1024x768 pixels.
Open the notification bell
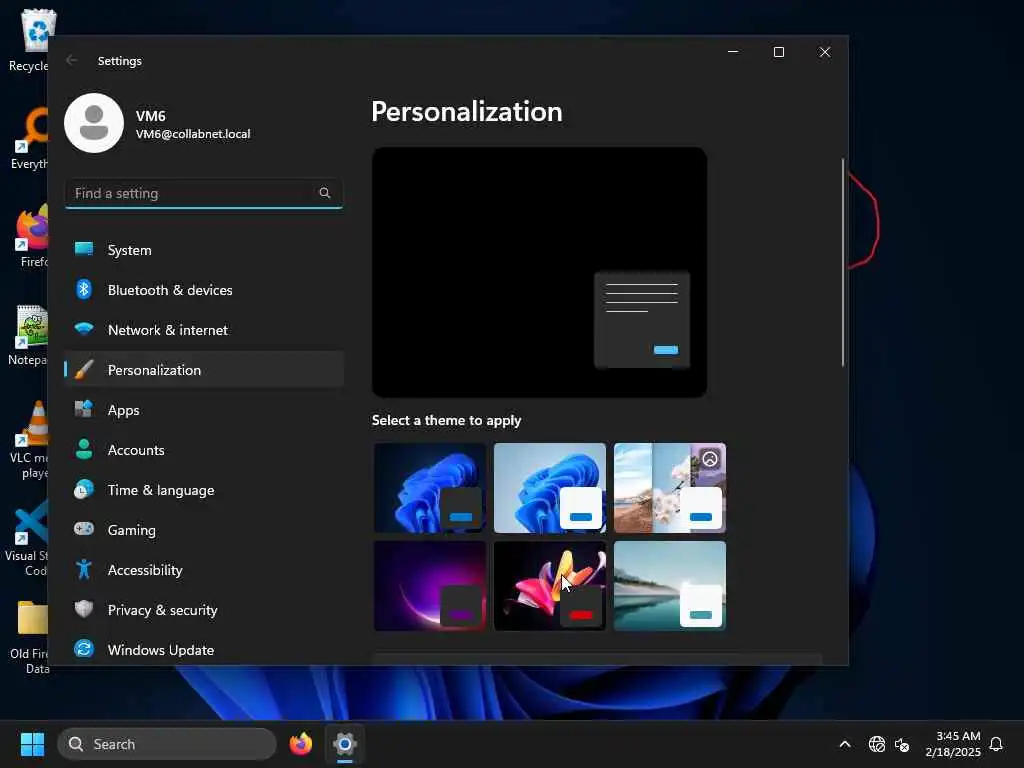[996, 744]
